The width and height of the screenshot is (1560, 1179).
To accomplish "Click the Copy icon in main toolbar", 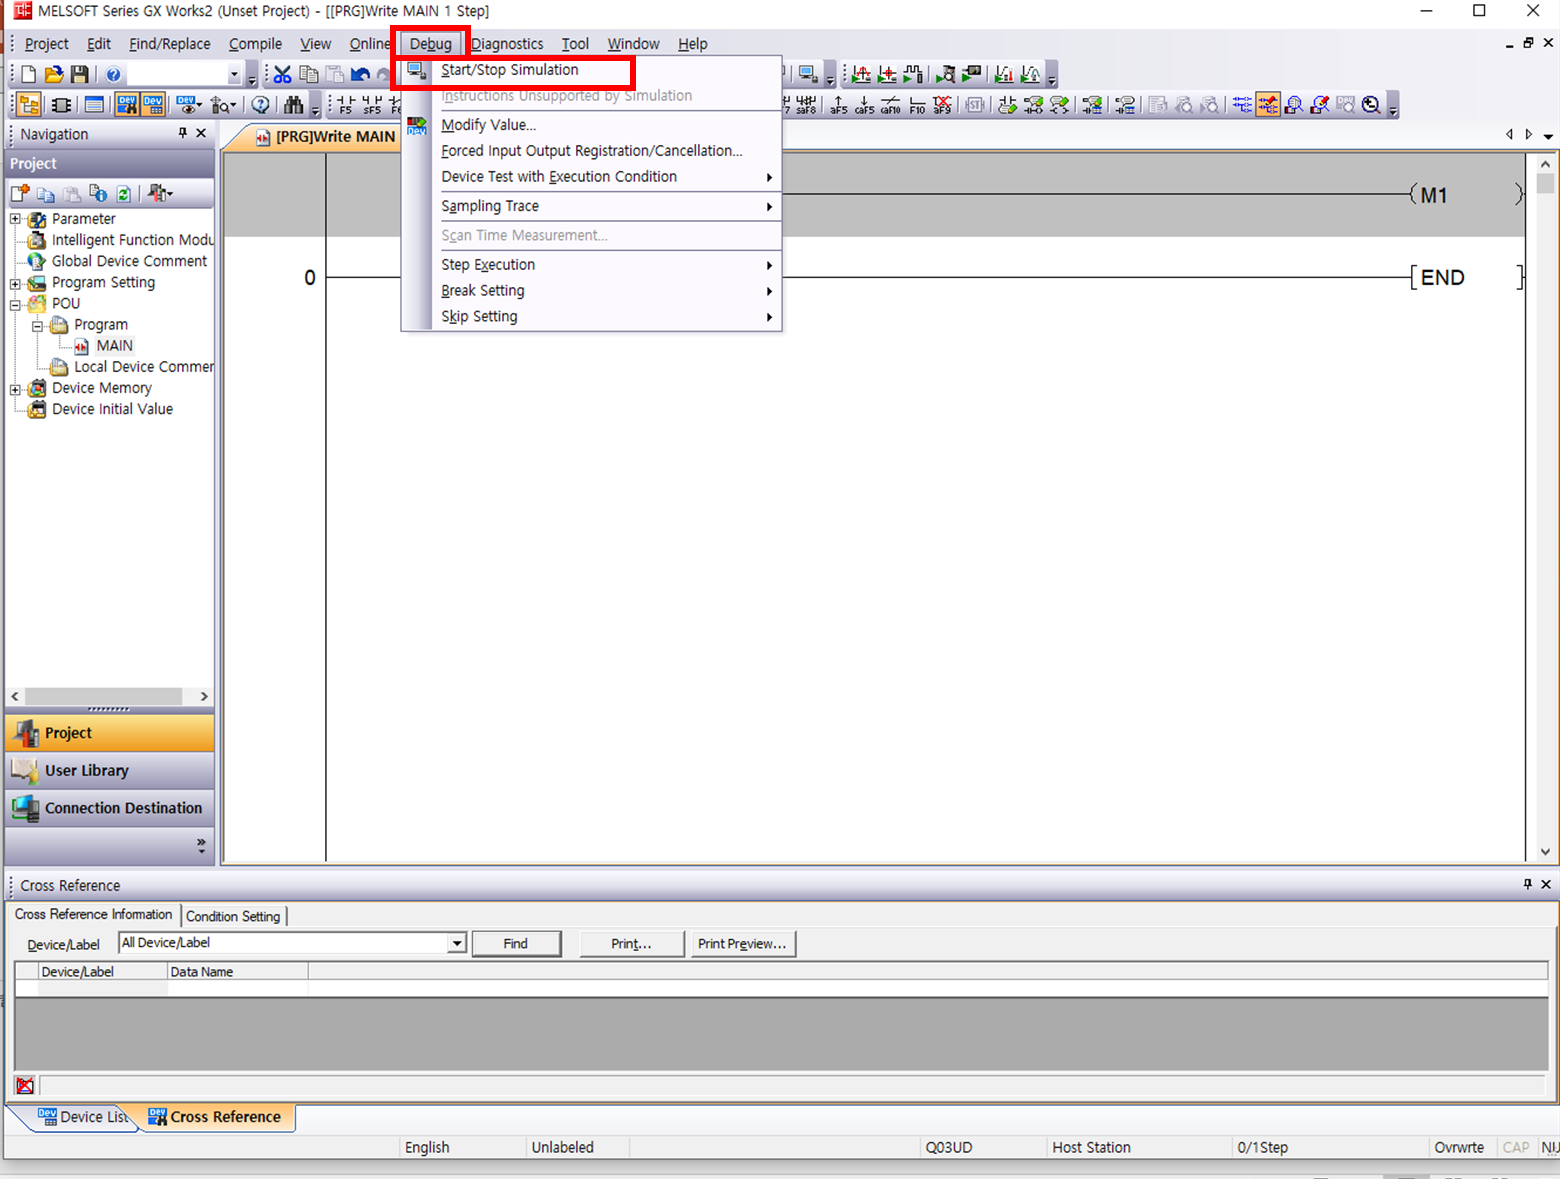I will tap(309, 75).
